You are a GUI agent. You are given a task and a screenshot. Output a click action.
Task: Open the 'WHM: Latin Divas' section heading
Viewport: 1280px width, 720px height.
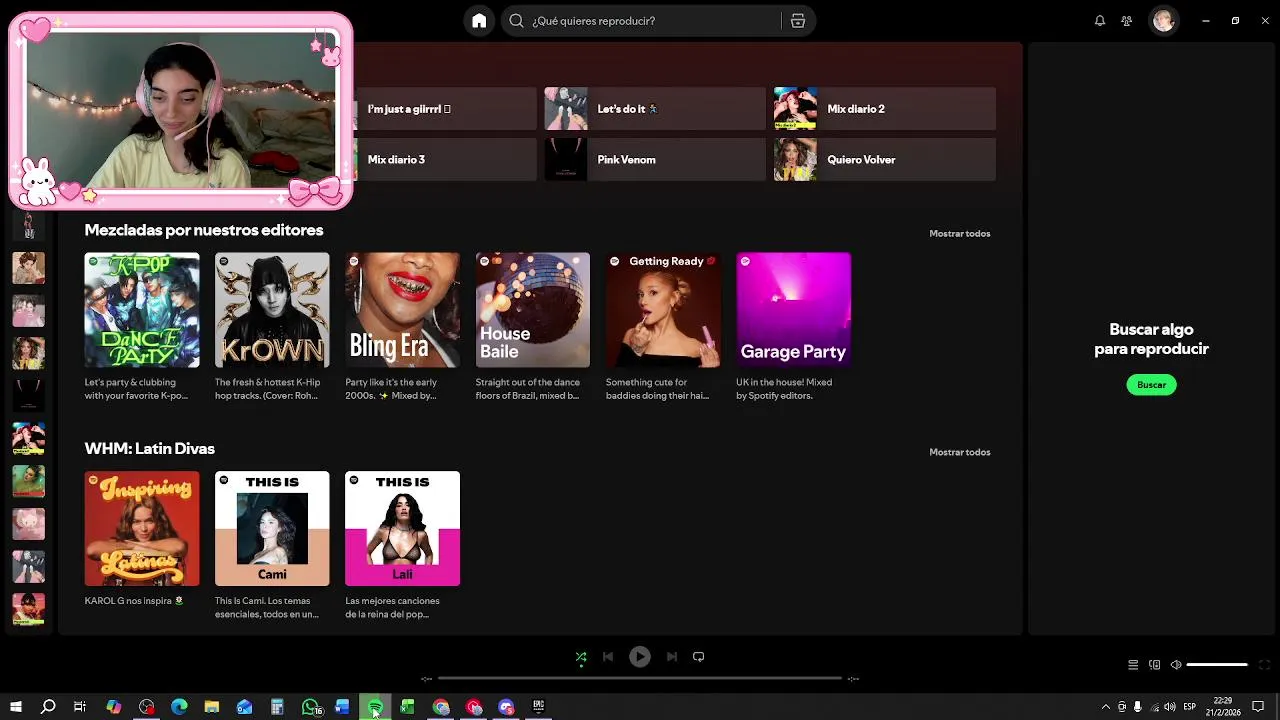150,449
